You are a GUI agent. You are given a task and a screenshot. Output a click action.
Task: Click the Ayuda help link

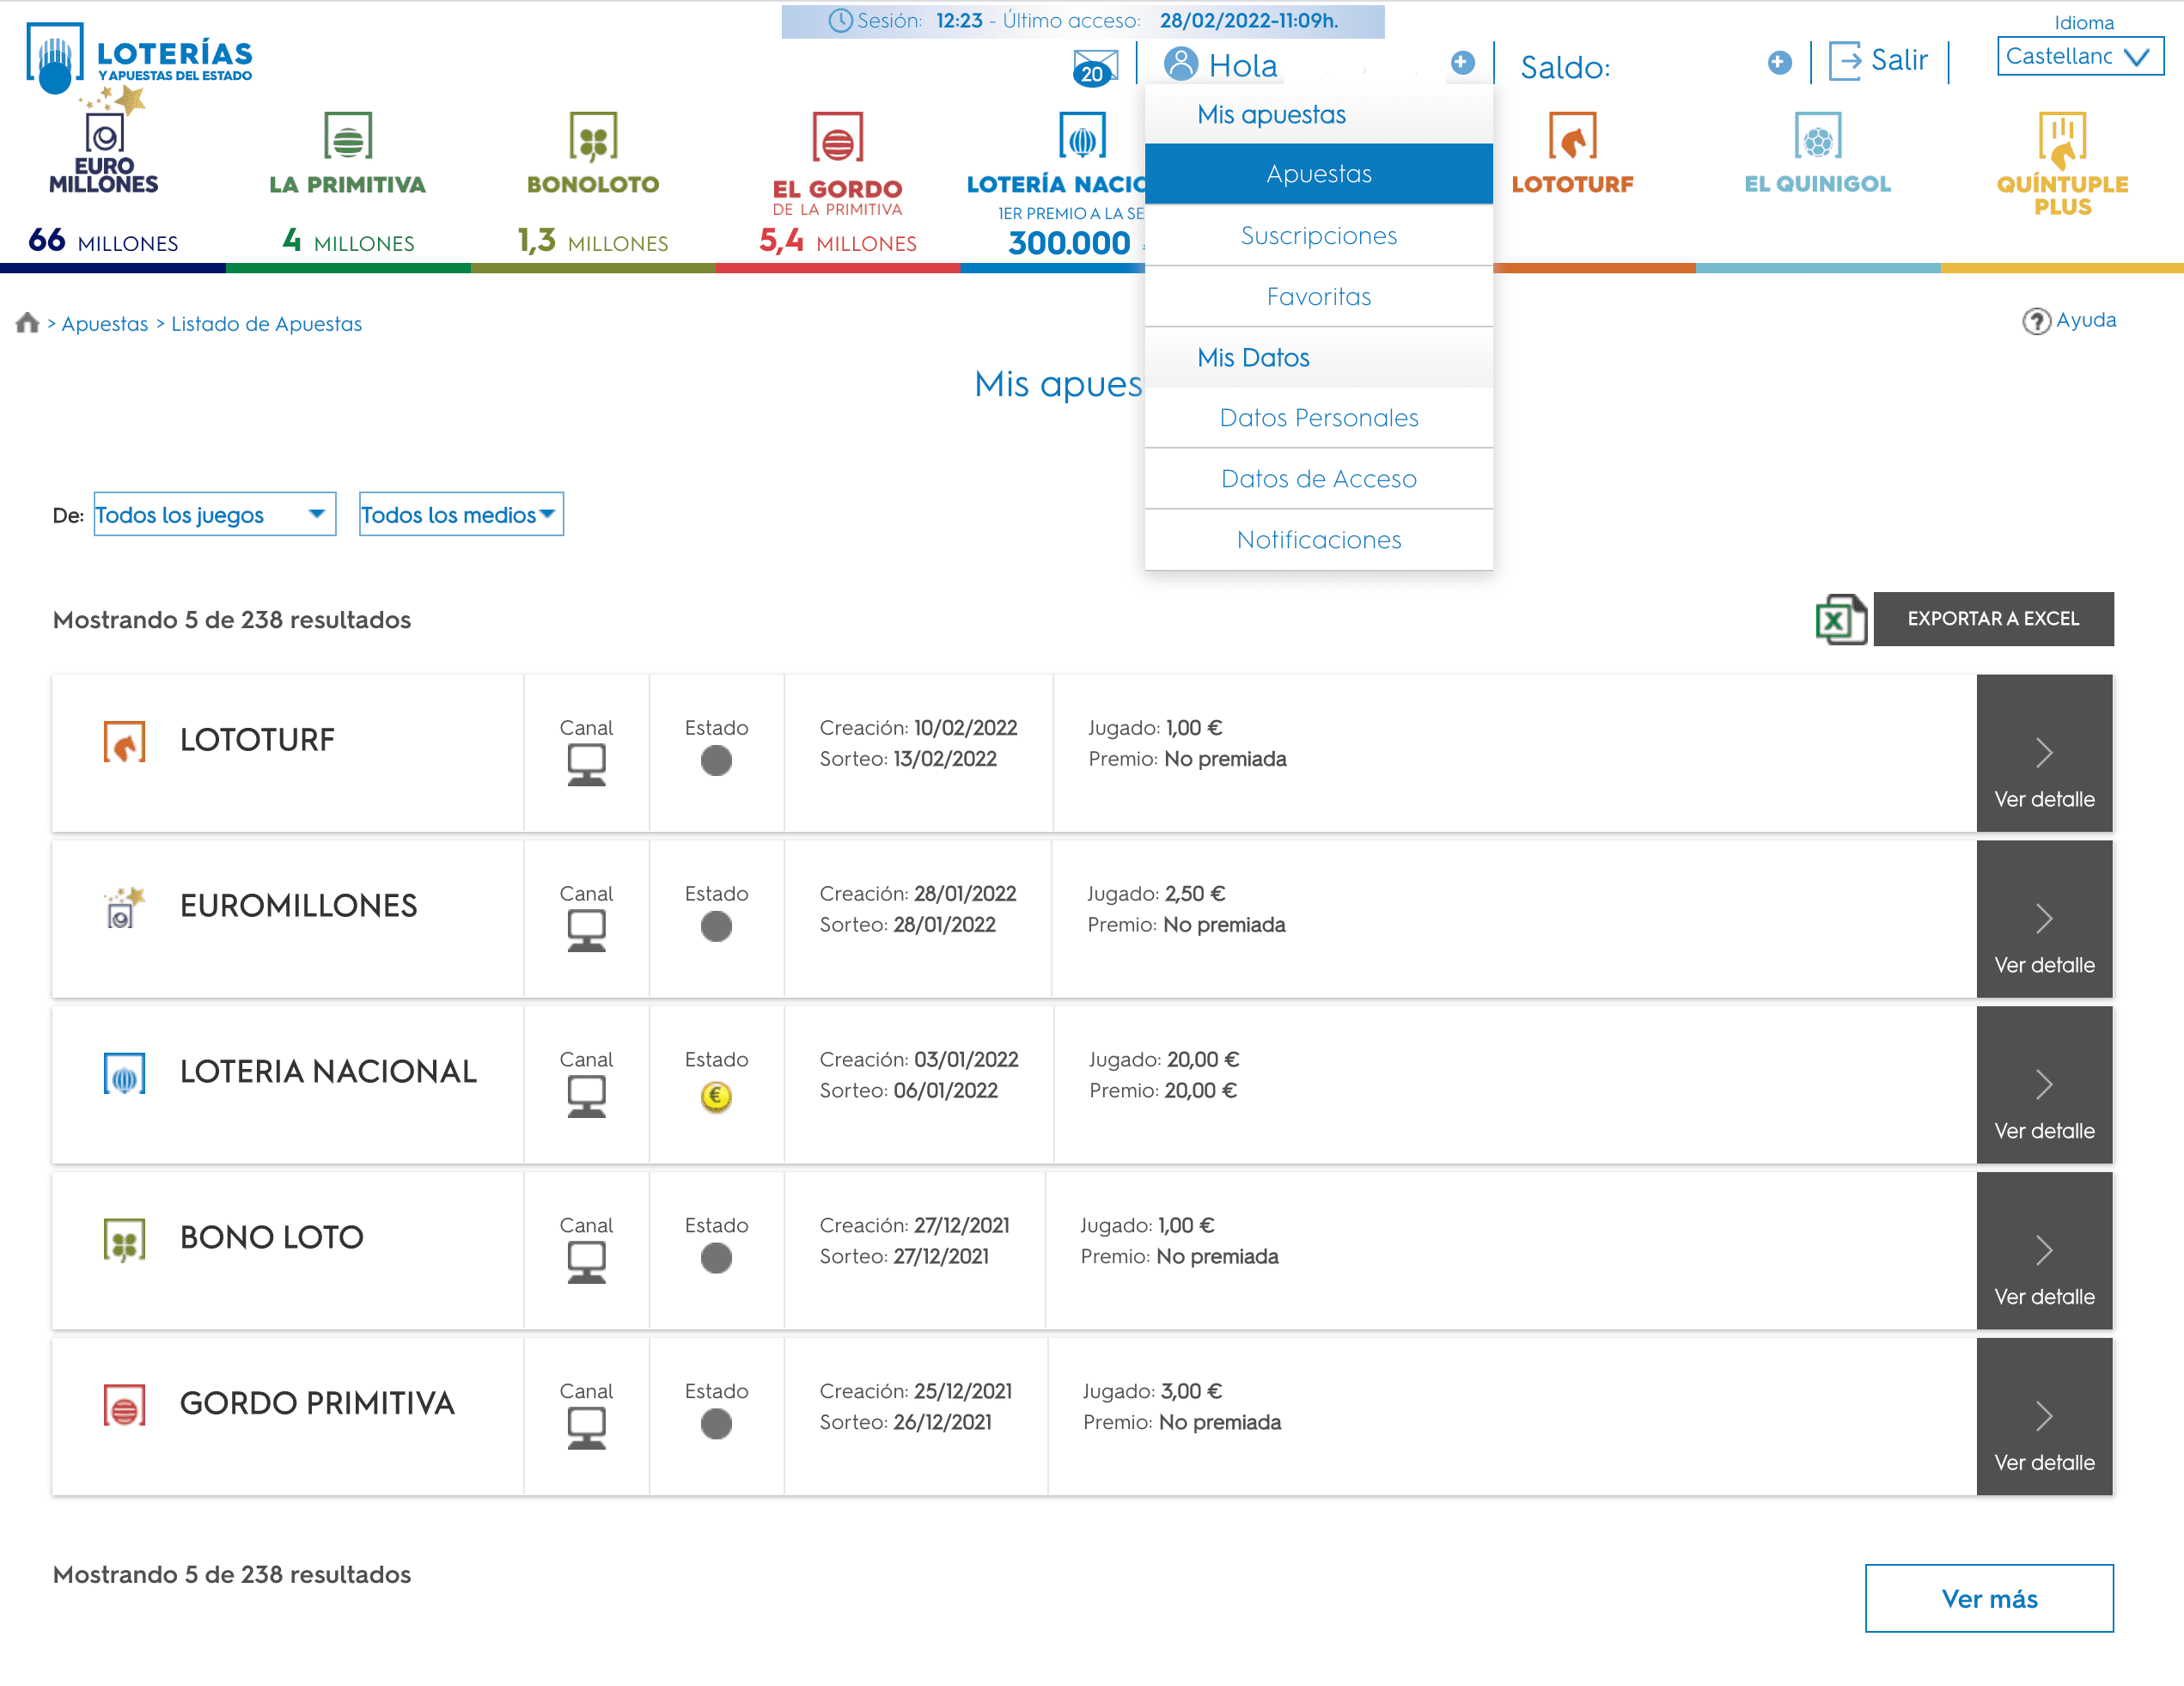click(x=2086, y=320)
